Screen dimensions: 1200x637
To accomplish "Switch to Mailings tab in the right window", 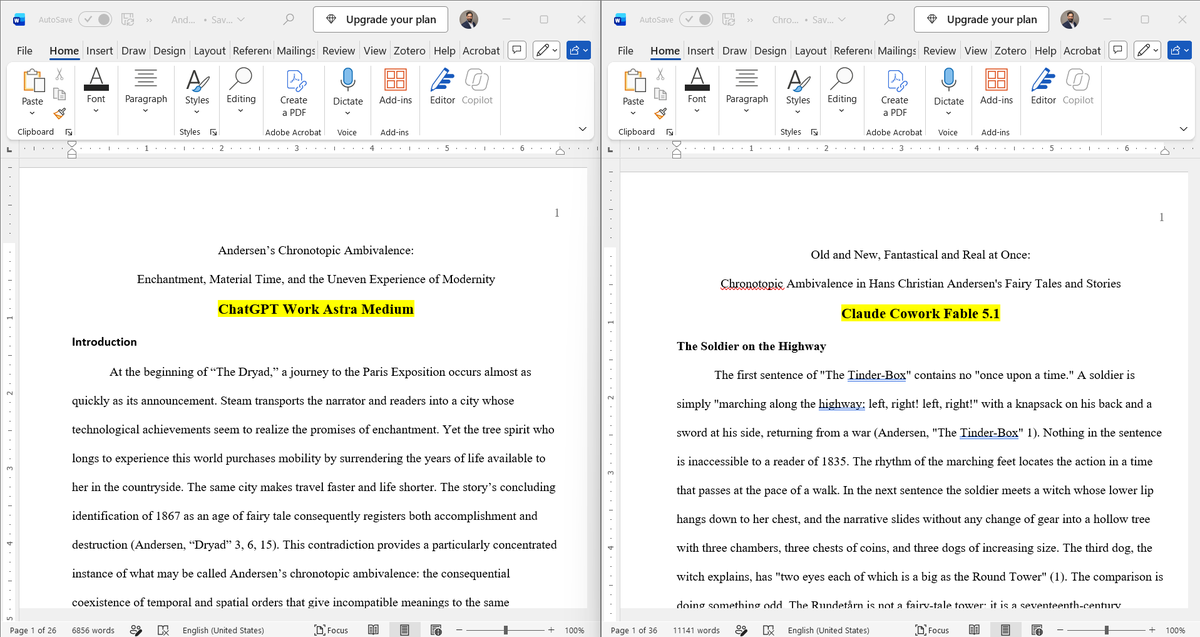I will (897, 50).
